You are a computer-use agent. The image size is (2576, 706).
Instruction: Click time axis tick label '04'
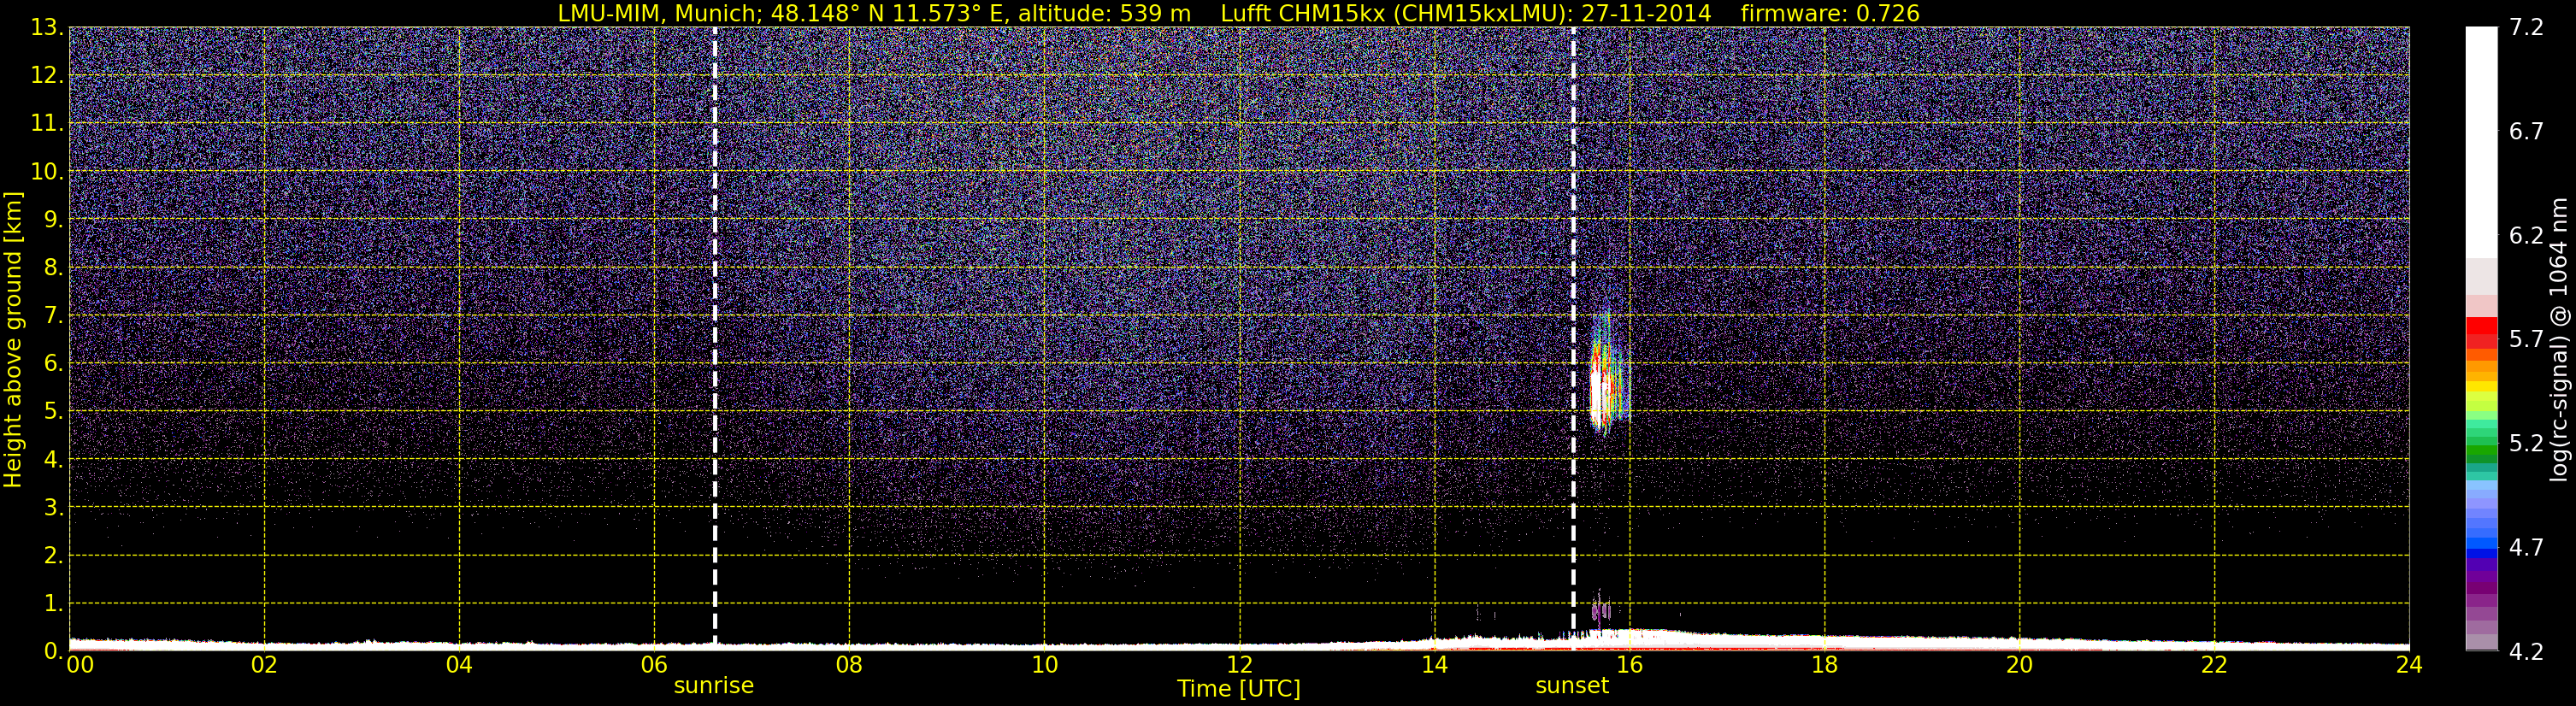click(459, 665)
